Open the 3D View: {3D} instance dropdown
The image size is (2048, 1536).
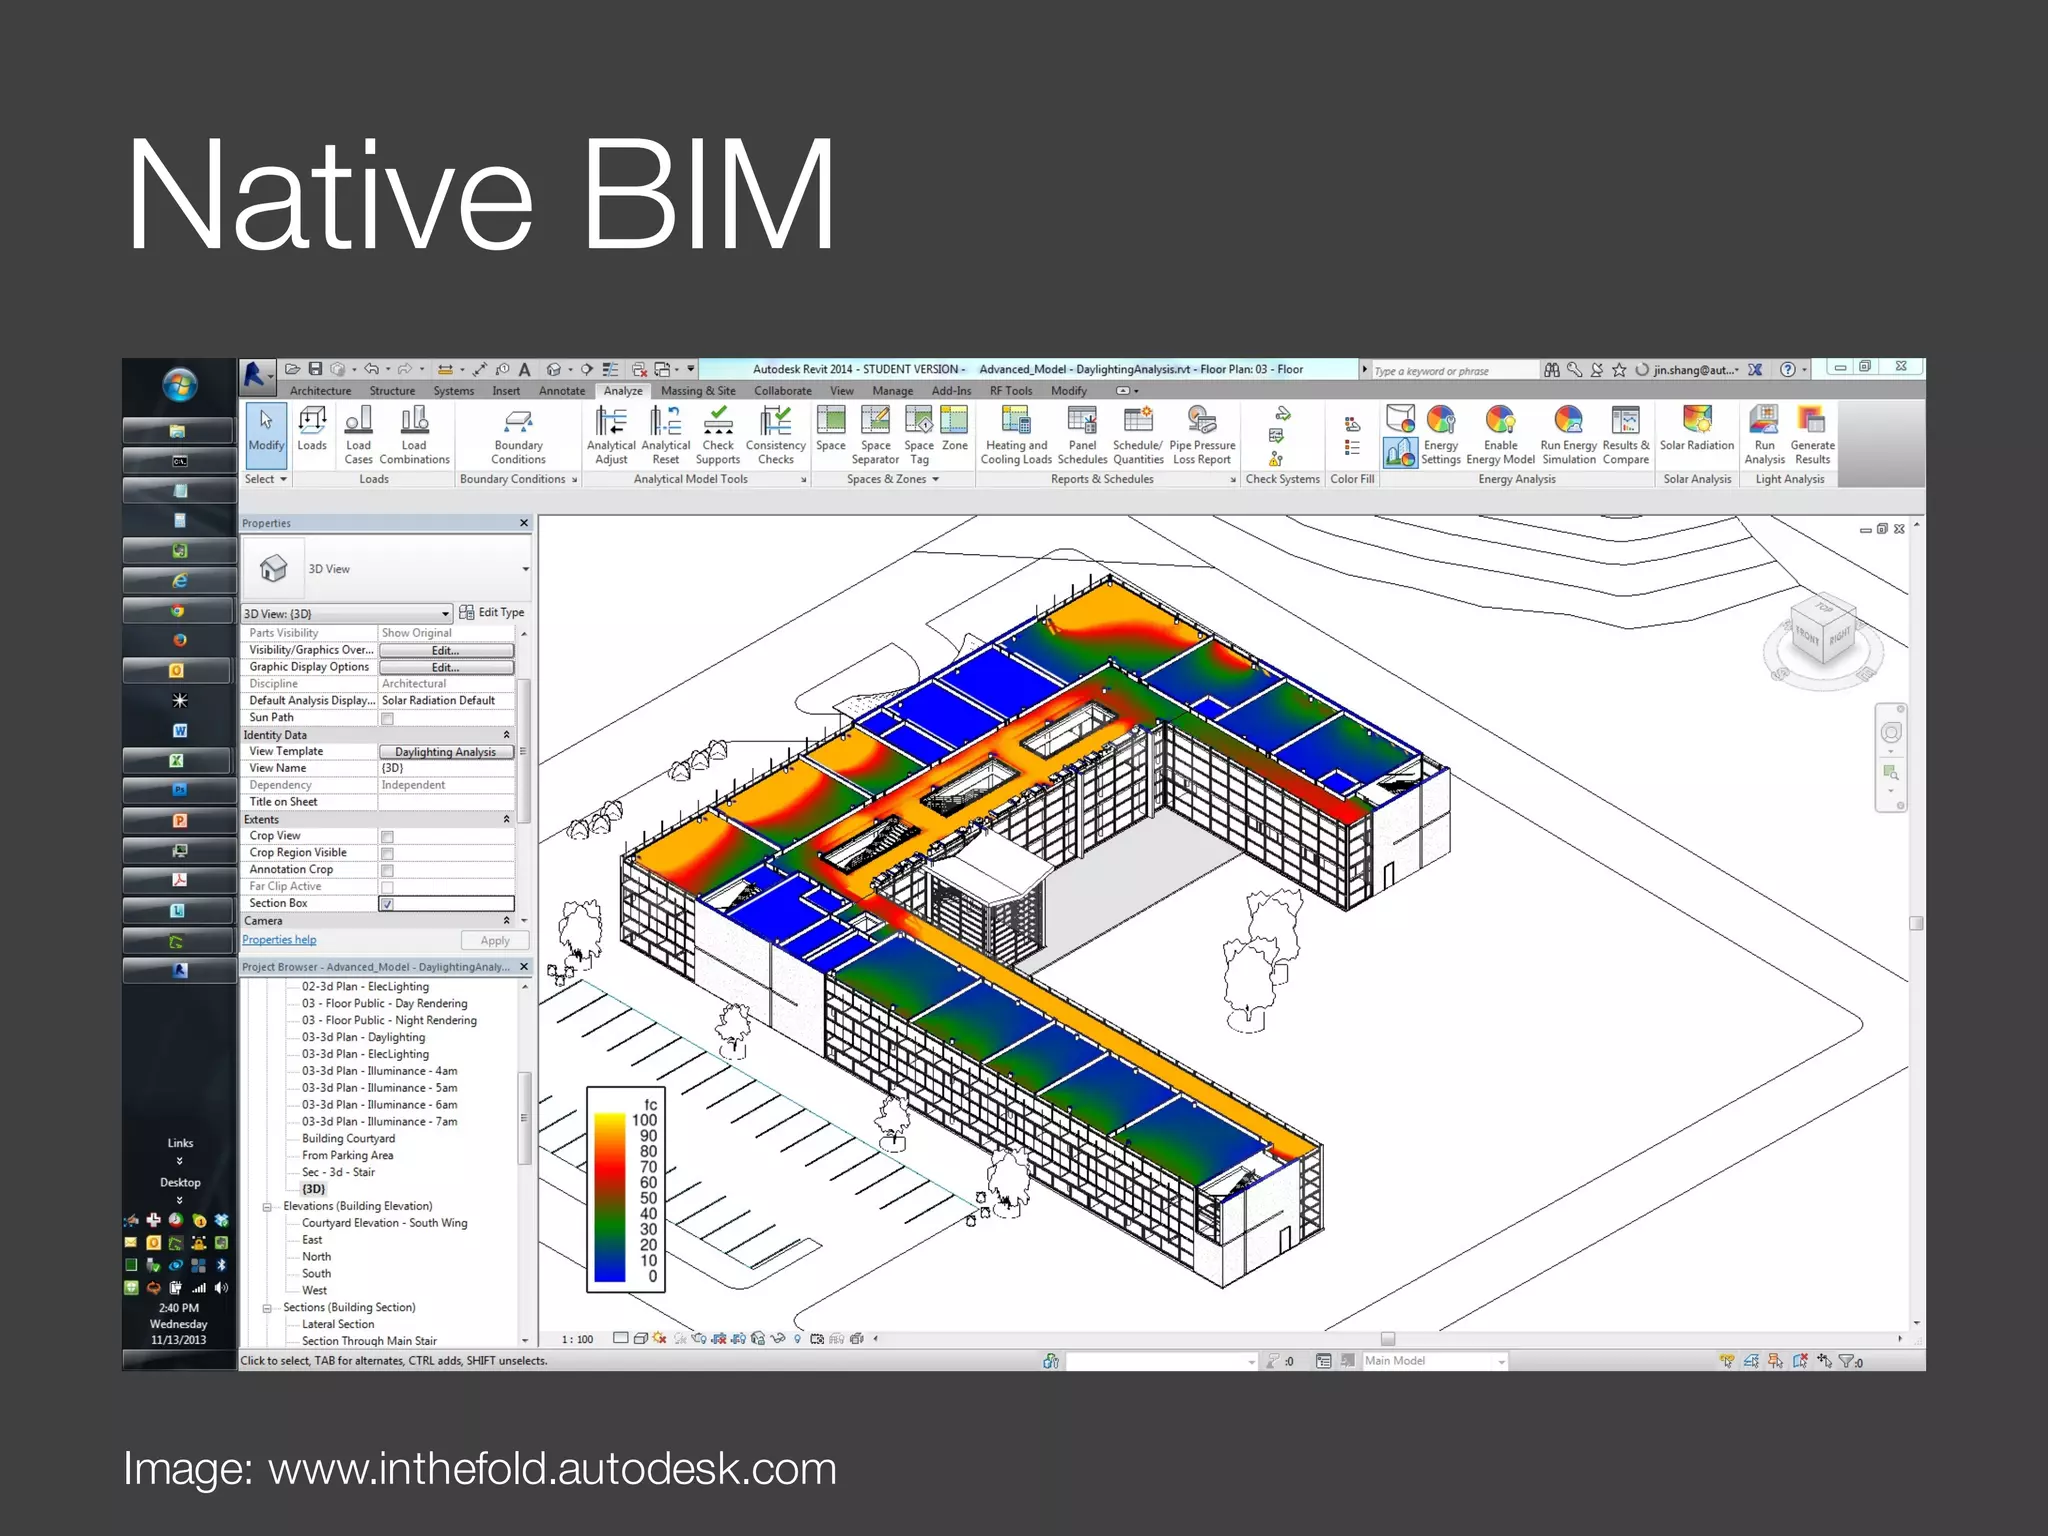347,613
